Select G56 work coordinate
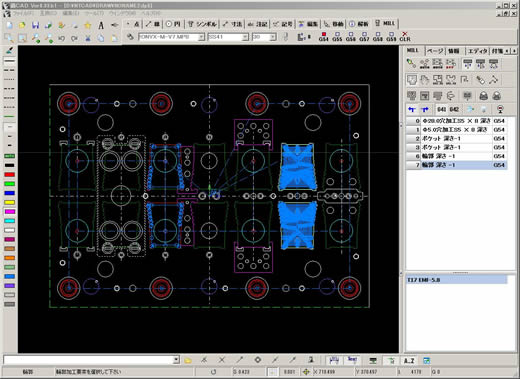The width and height of the screenshot is (520, 379). tap(351, 37)
